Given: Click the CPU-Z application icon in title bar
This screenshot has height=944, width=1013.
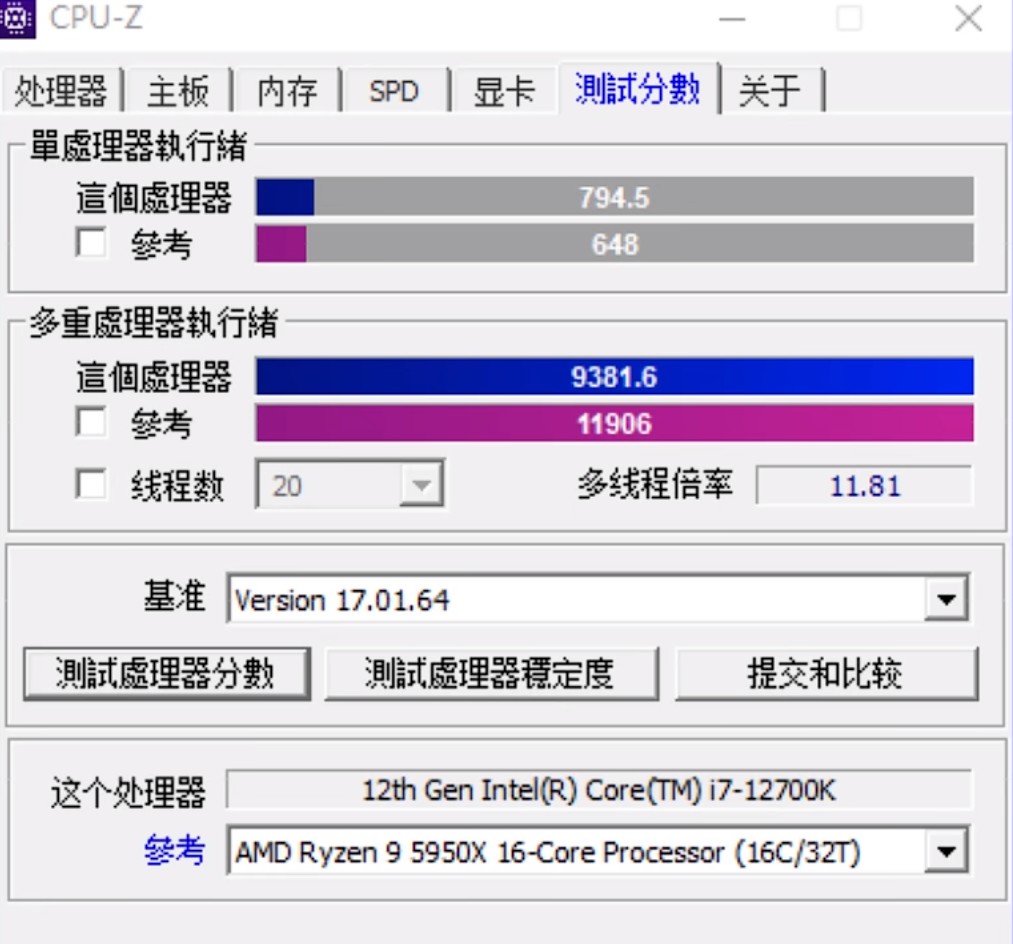Looking at the screenshot, I should (17, 18).
